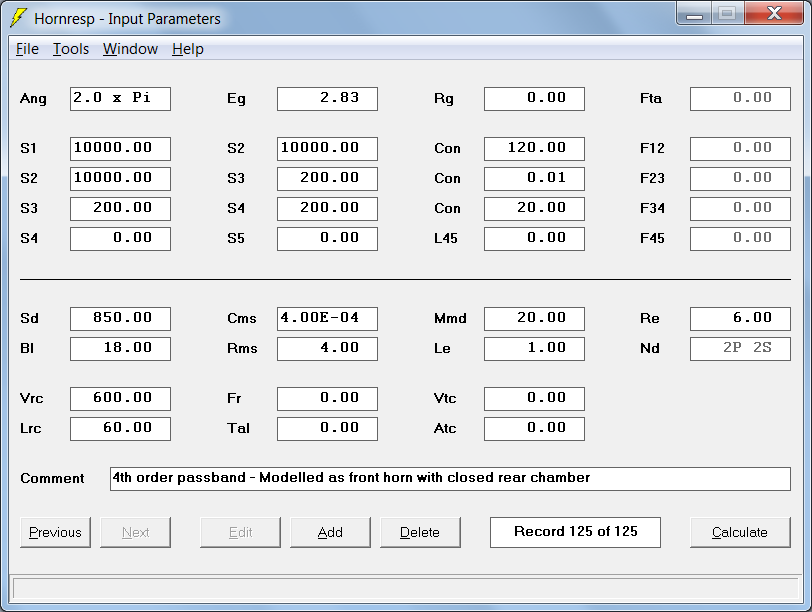Viewport: 812px width, 612px height.
Task: Click the Con label beside 120.00
Action: 447,149
